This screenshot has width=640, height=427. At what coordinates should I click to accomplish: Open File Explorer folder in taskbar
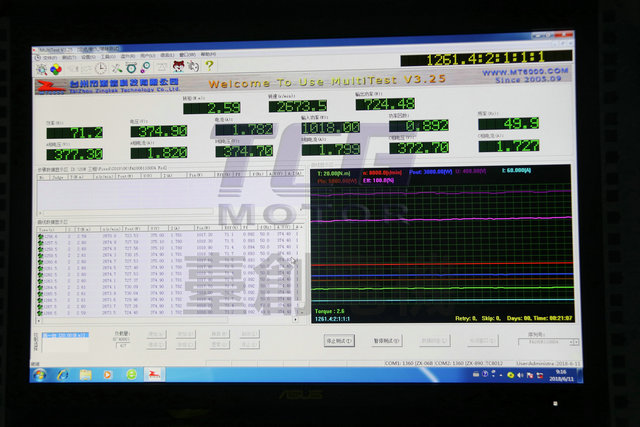(x=86, y=374)
